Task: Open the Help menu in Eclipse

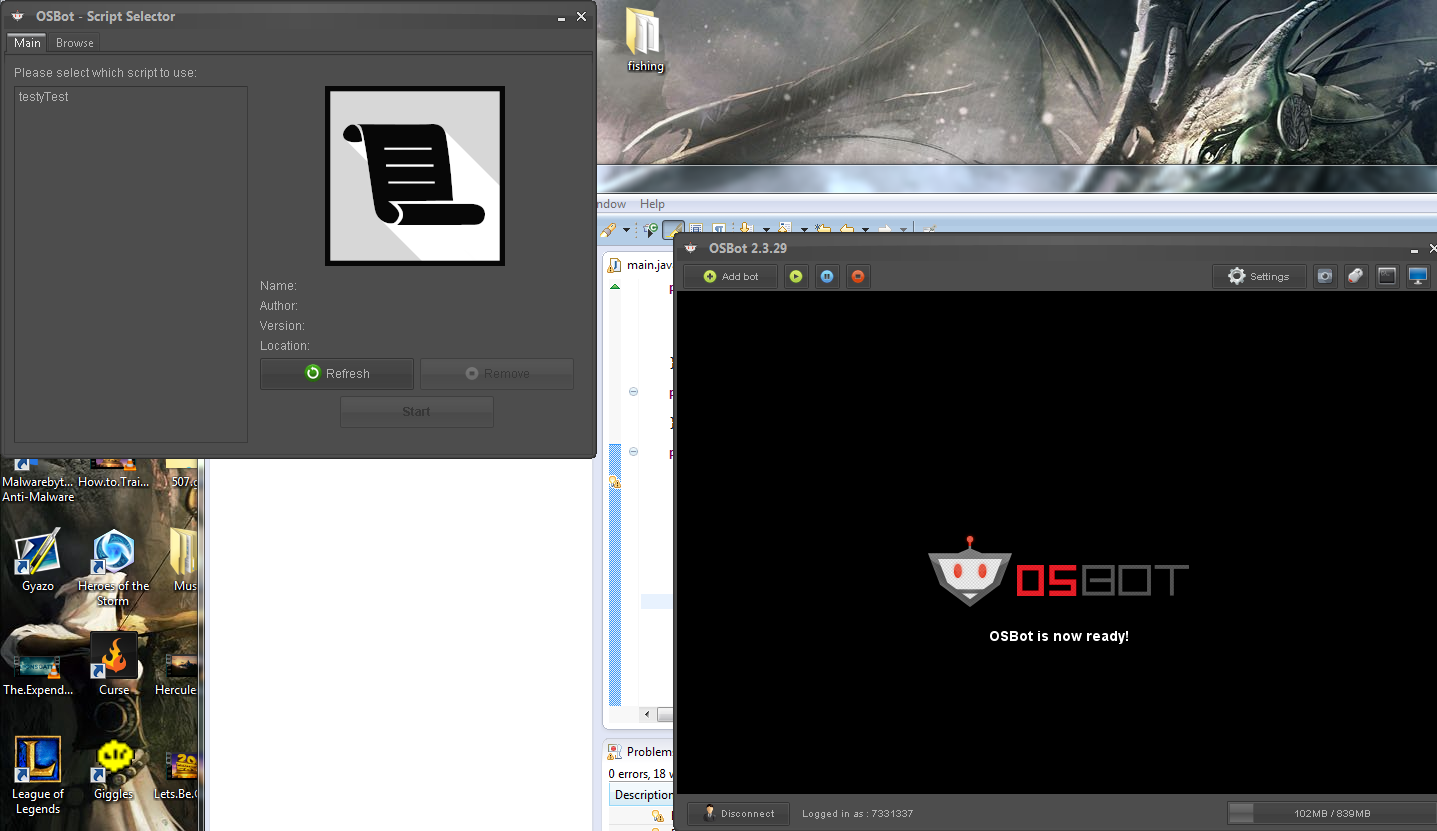Action: click(652, 204)
